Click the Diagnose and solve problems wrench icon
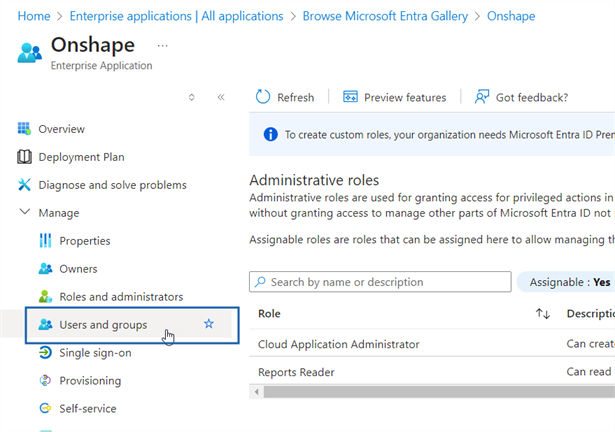 pyautogui.click(x=25, y=185)
